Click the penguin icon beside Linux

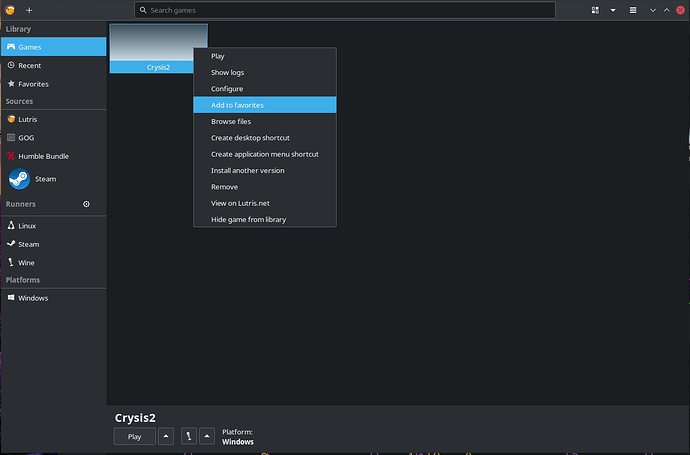click(11, 225)
